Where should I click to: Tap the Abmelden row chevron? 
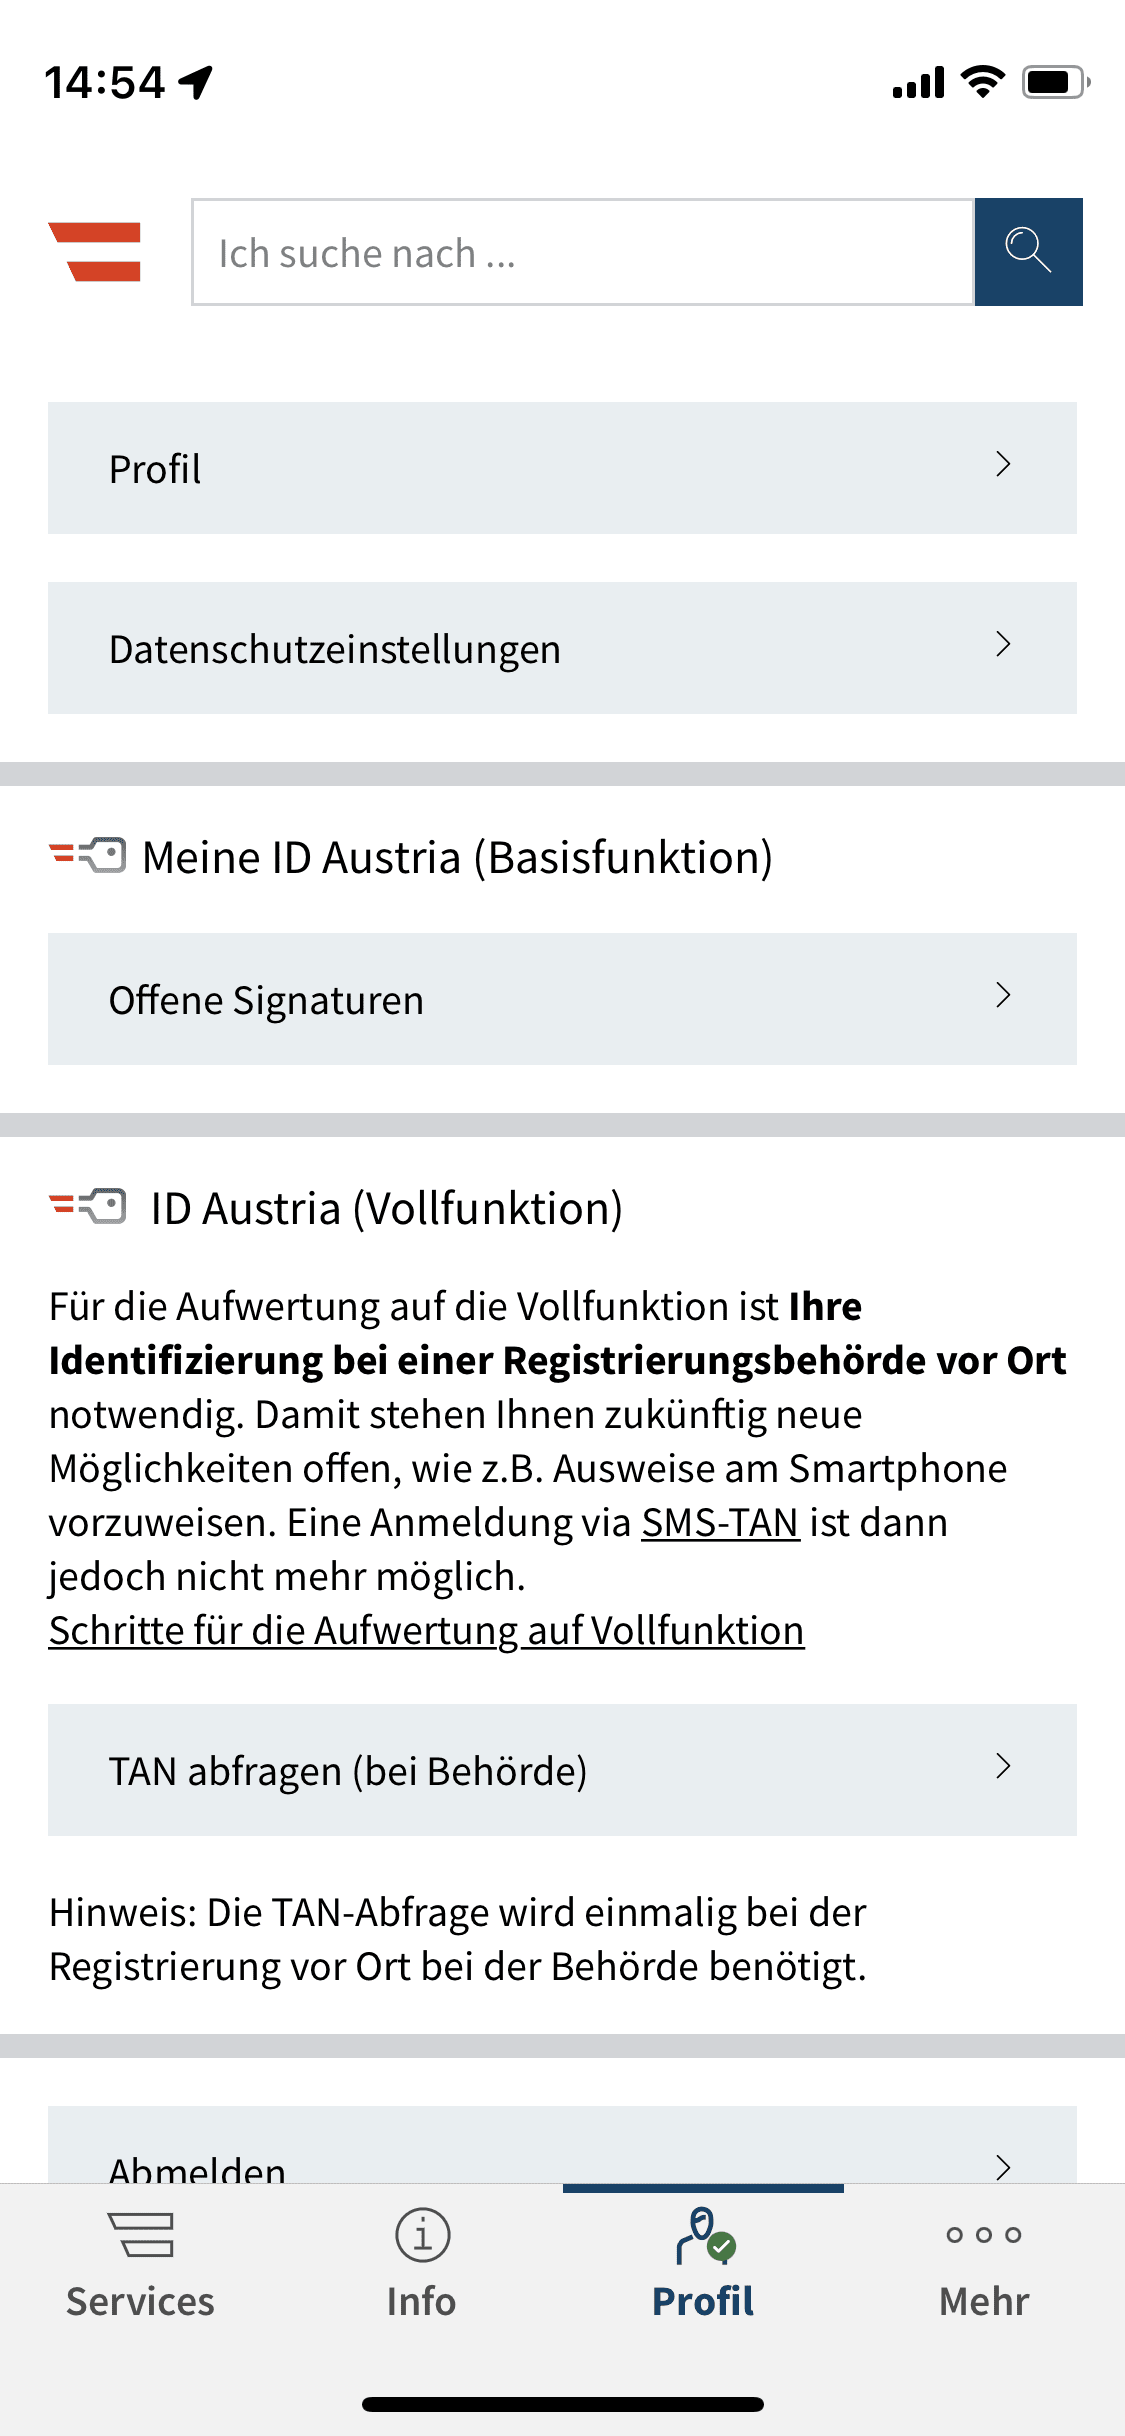[1003, 2166]
